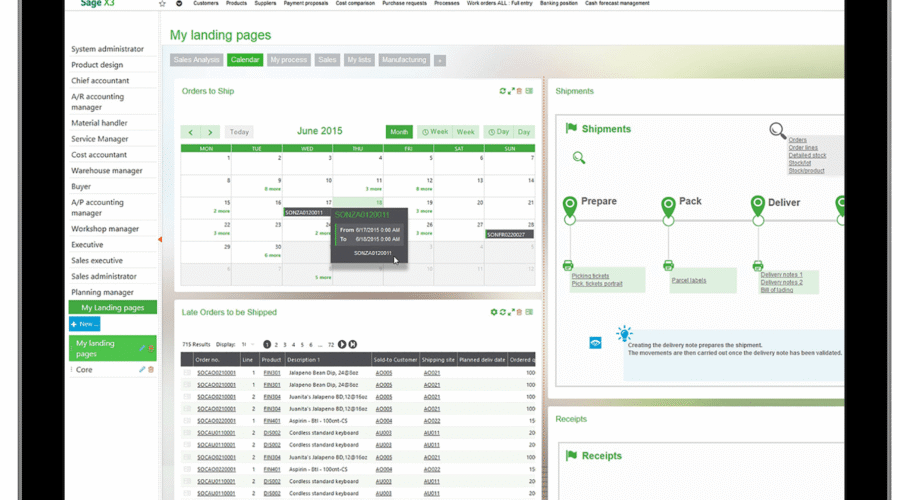
Task: Click printer icon above Parcel labels
Action: click(x=668, y=265)
